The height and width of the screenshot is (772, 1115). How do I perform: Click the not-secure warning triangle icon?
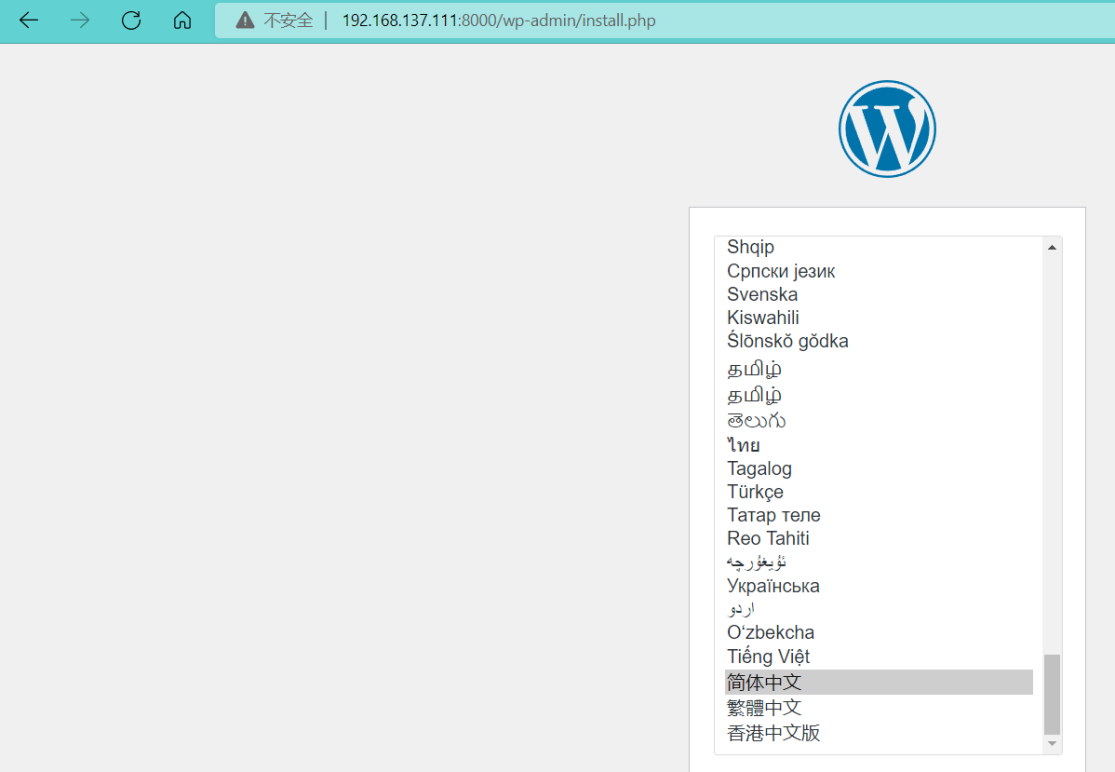[x=245, y=20]
